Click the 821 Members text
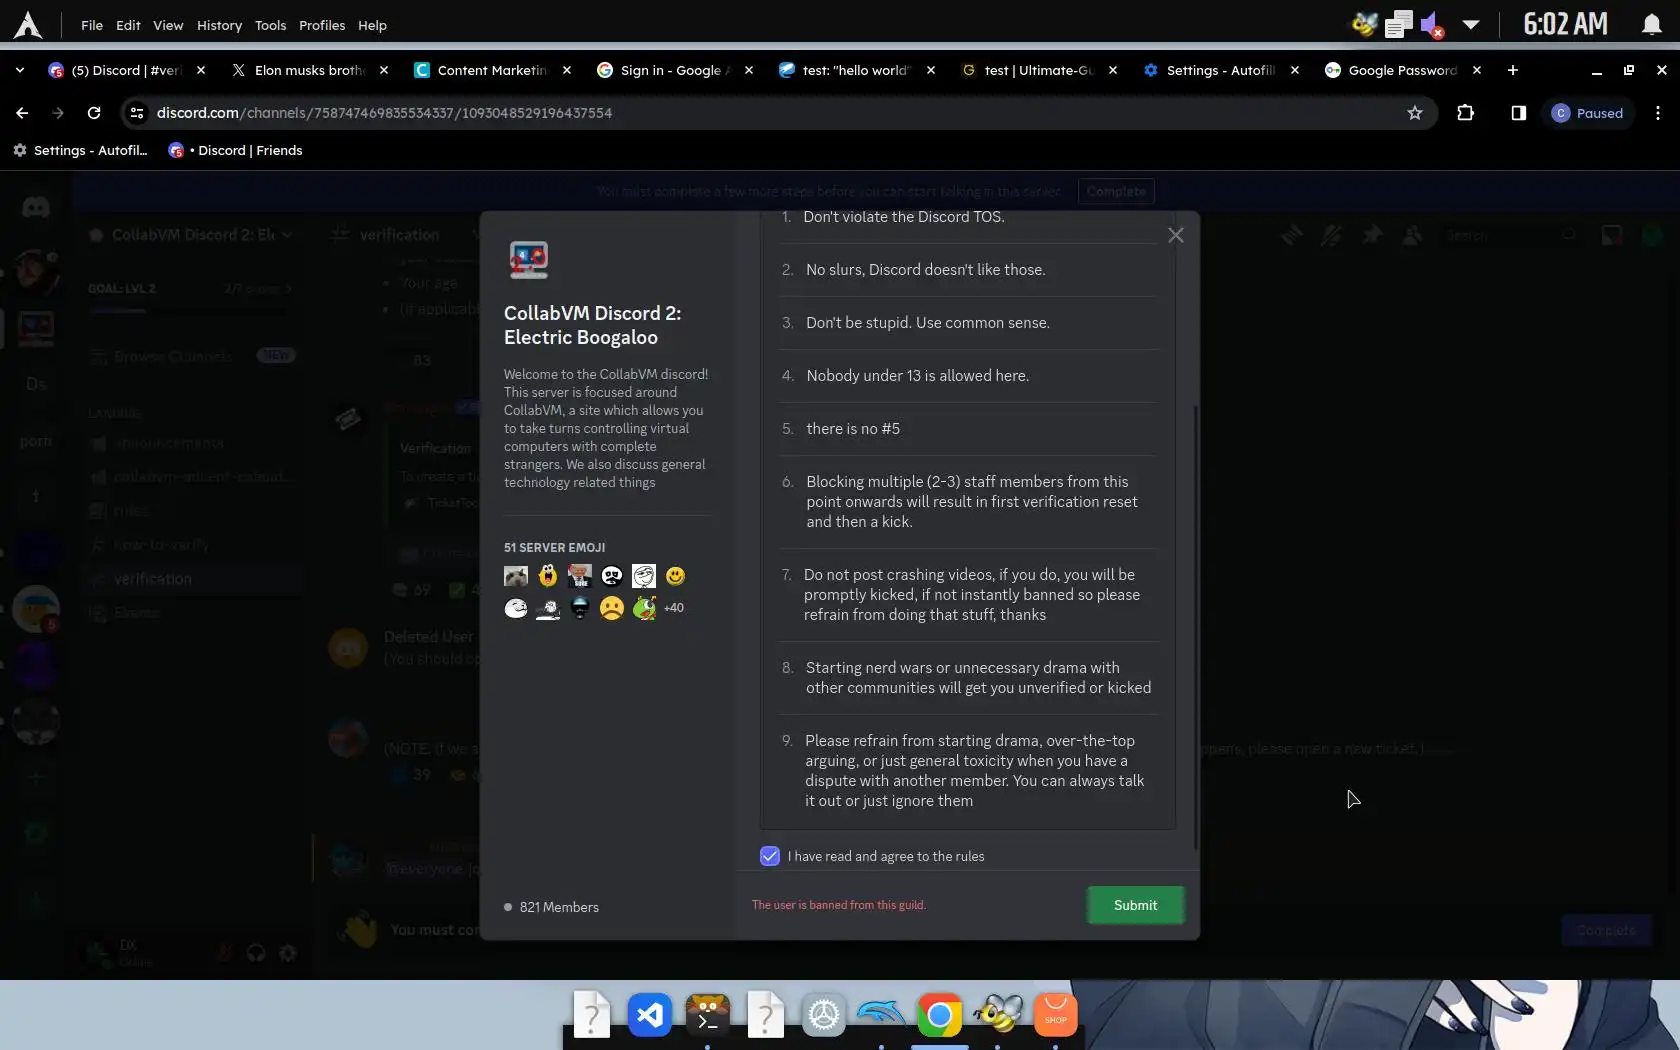 [559, 907]
